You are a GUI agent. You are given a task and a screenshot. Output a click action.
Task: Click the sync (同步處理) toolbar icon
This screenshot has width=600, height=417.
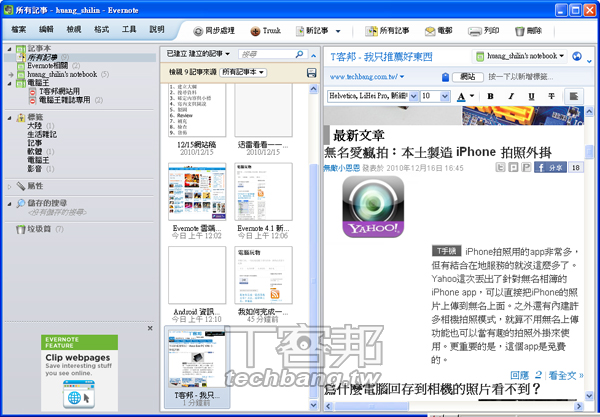198,31
